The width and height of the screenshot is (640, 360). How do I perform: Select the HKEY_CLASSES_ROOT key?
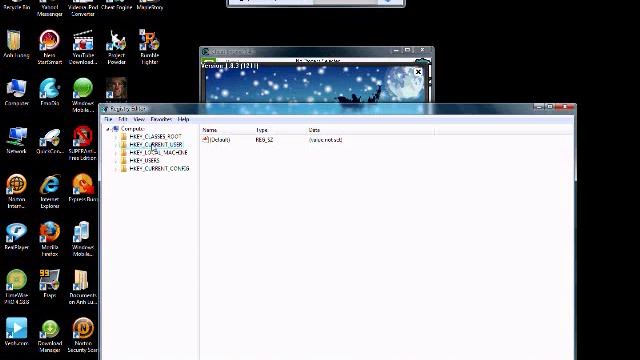(x=155, y=137)
